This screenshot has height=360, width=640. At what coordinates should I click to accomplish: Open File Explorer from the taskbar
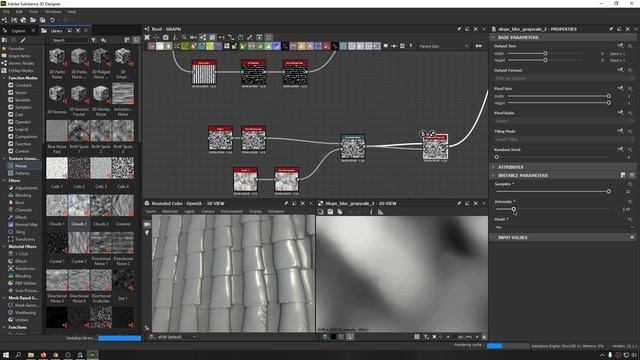[31, 355]
